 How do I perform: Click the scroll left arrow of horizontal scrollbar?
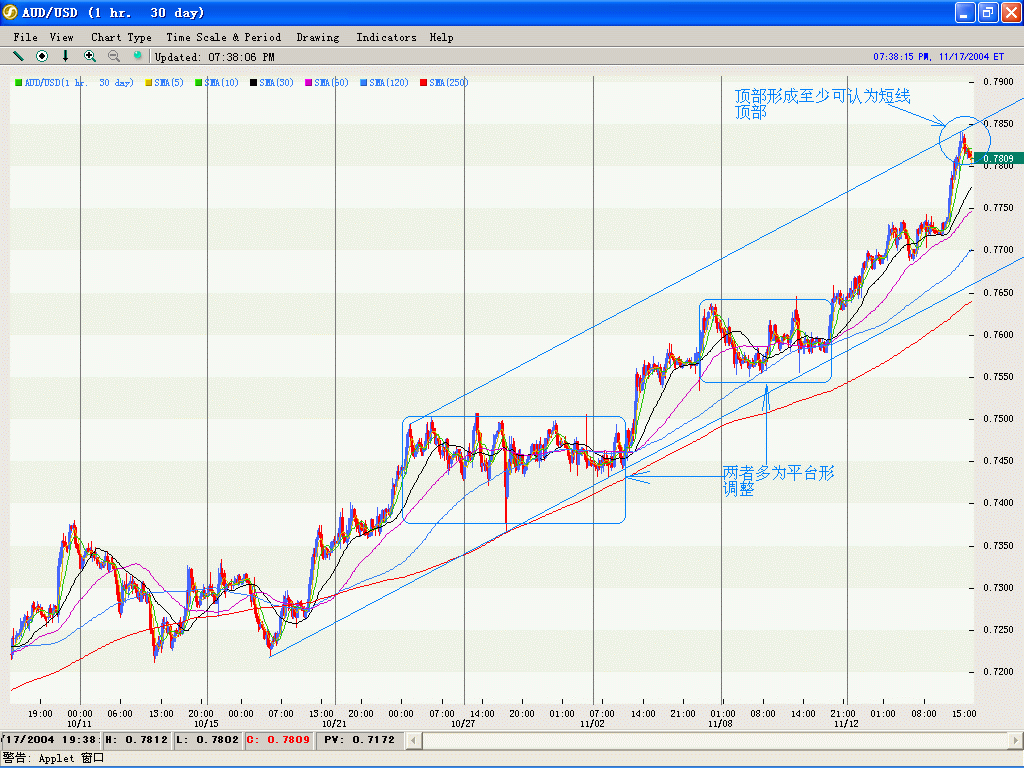(x=413, y=740)
